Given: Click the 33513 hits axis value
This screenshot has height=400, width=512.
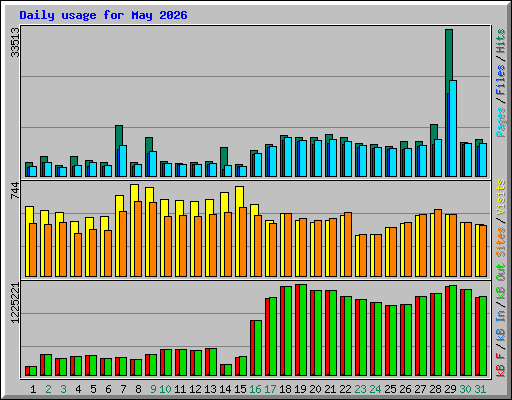Looking at the screenshot, I should tap(15, 42).
